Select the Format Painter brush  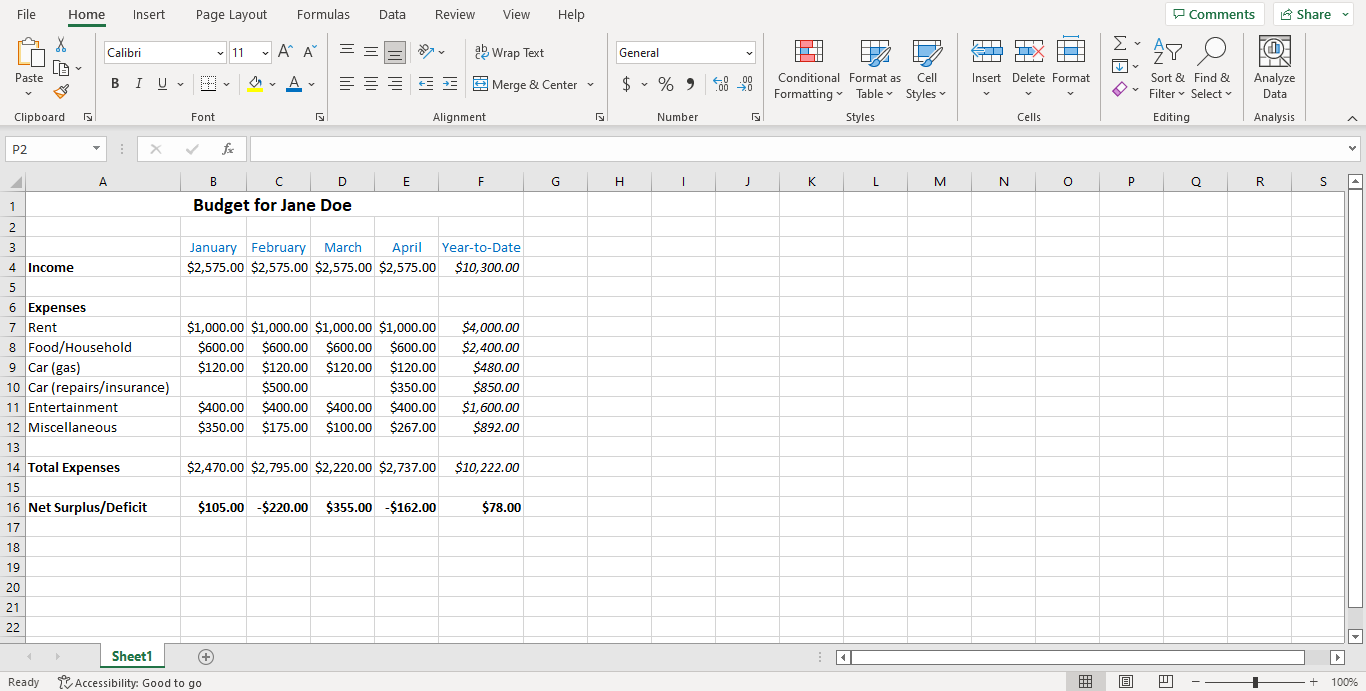click(61, 91)
